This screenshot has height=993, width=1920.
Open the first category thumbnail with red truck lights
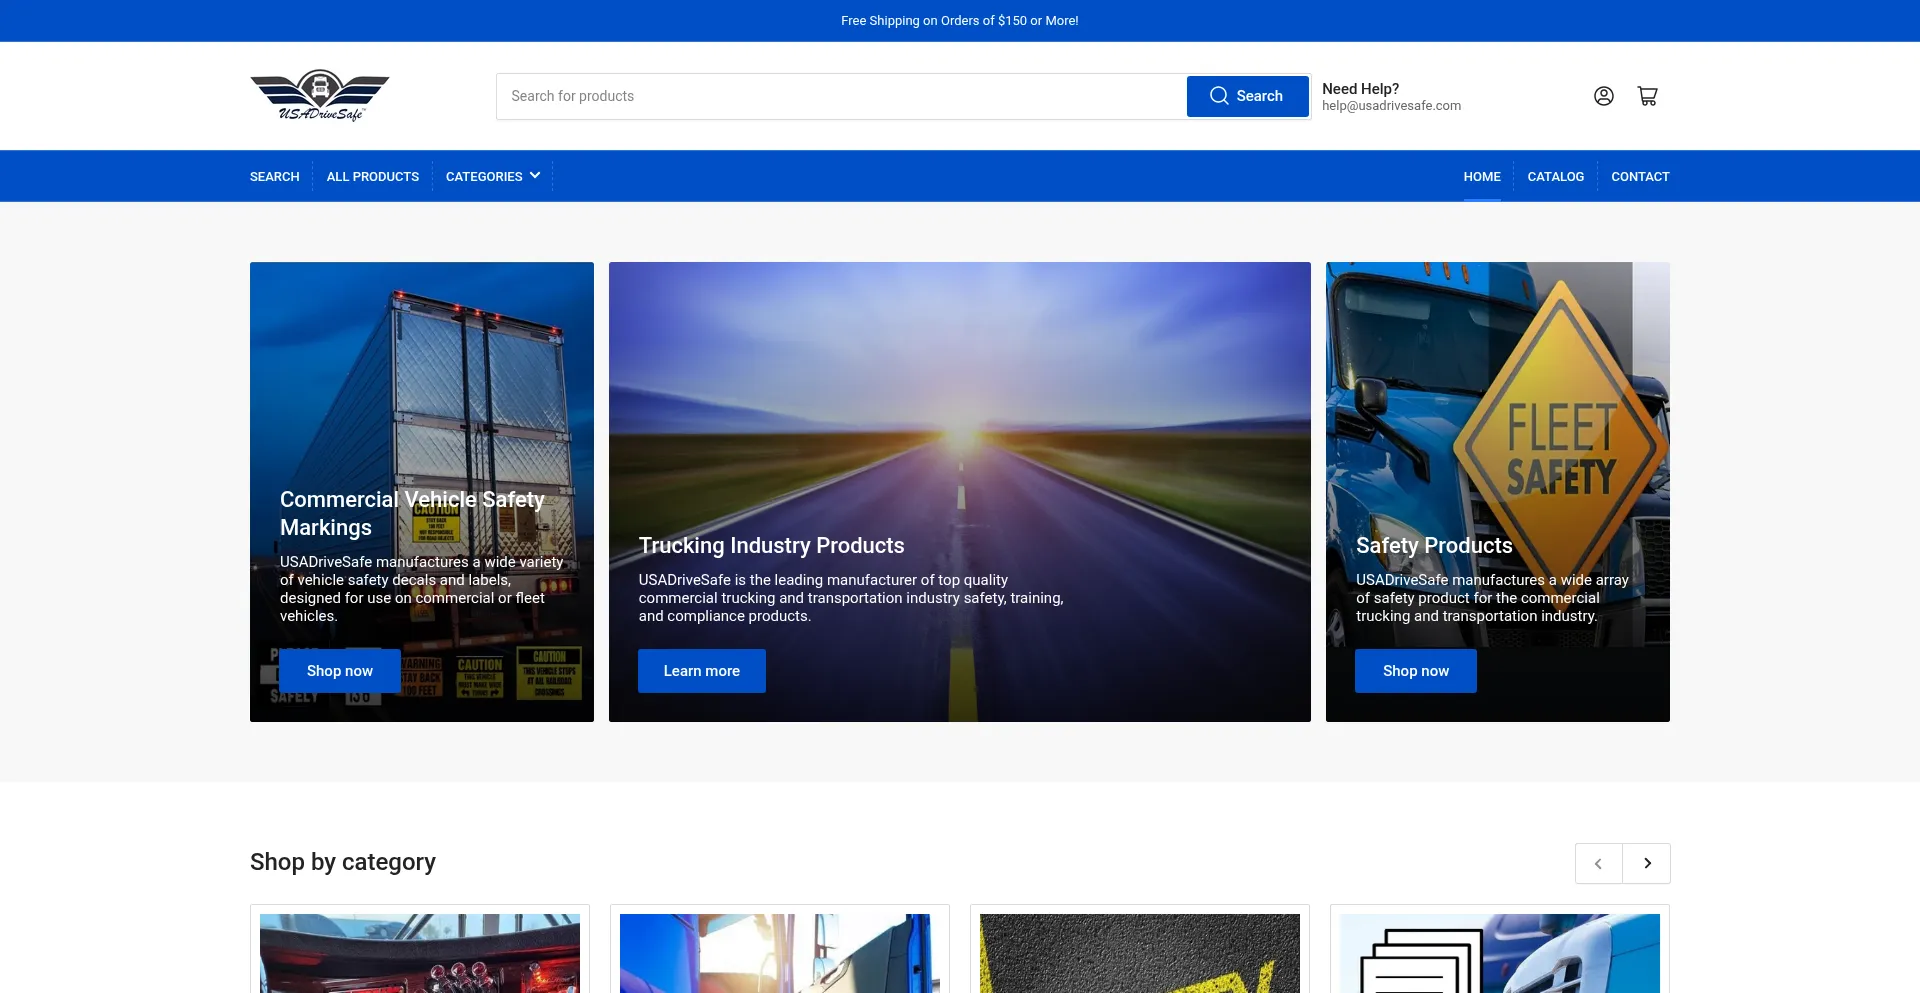point(420,953)
